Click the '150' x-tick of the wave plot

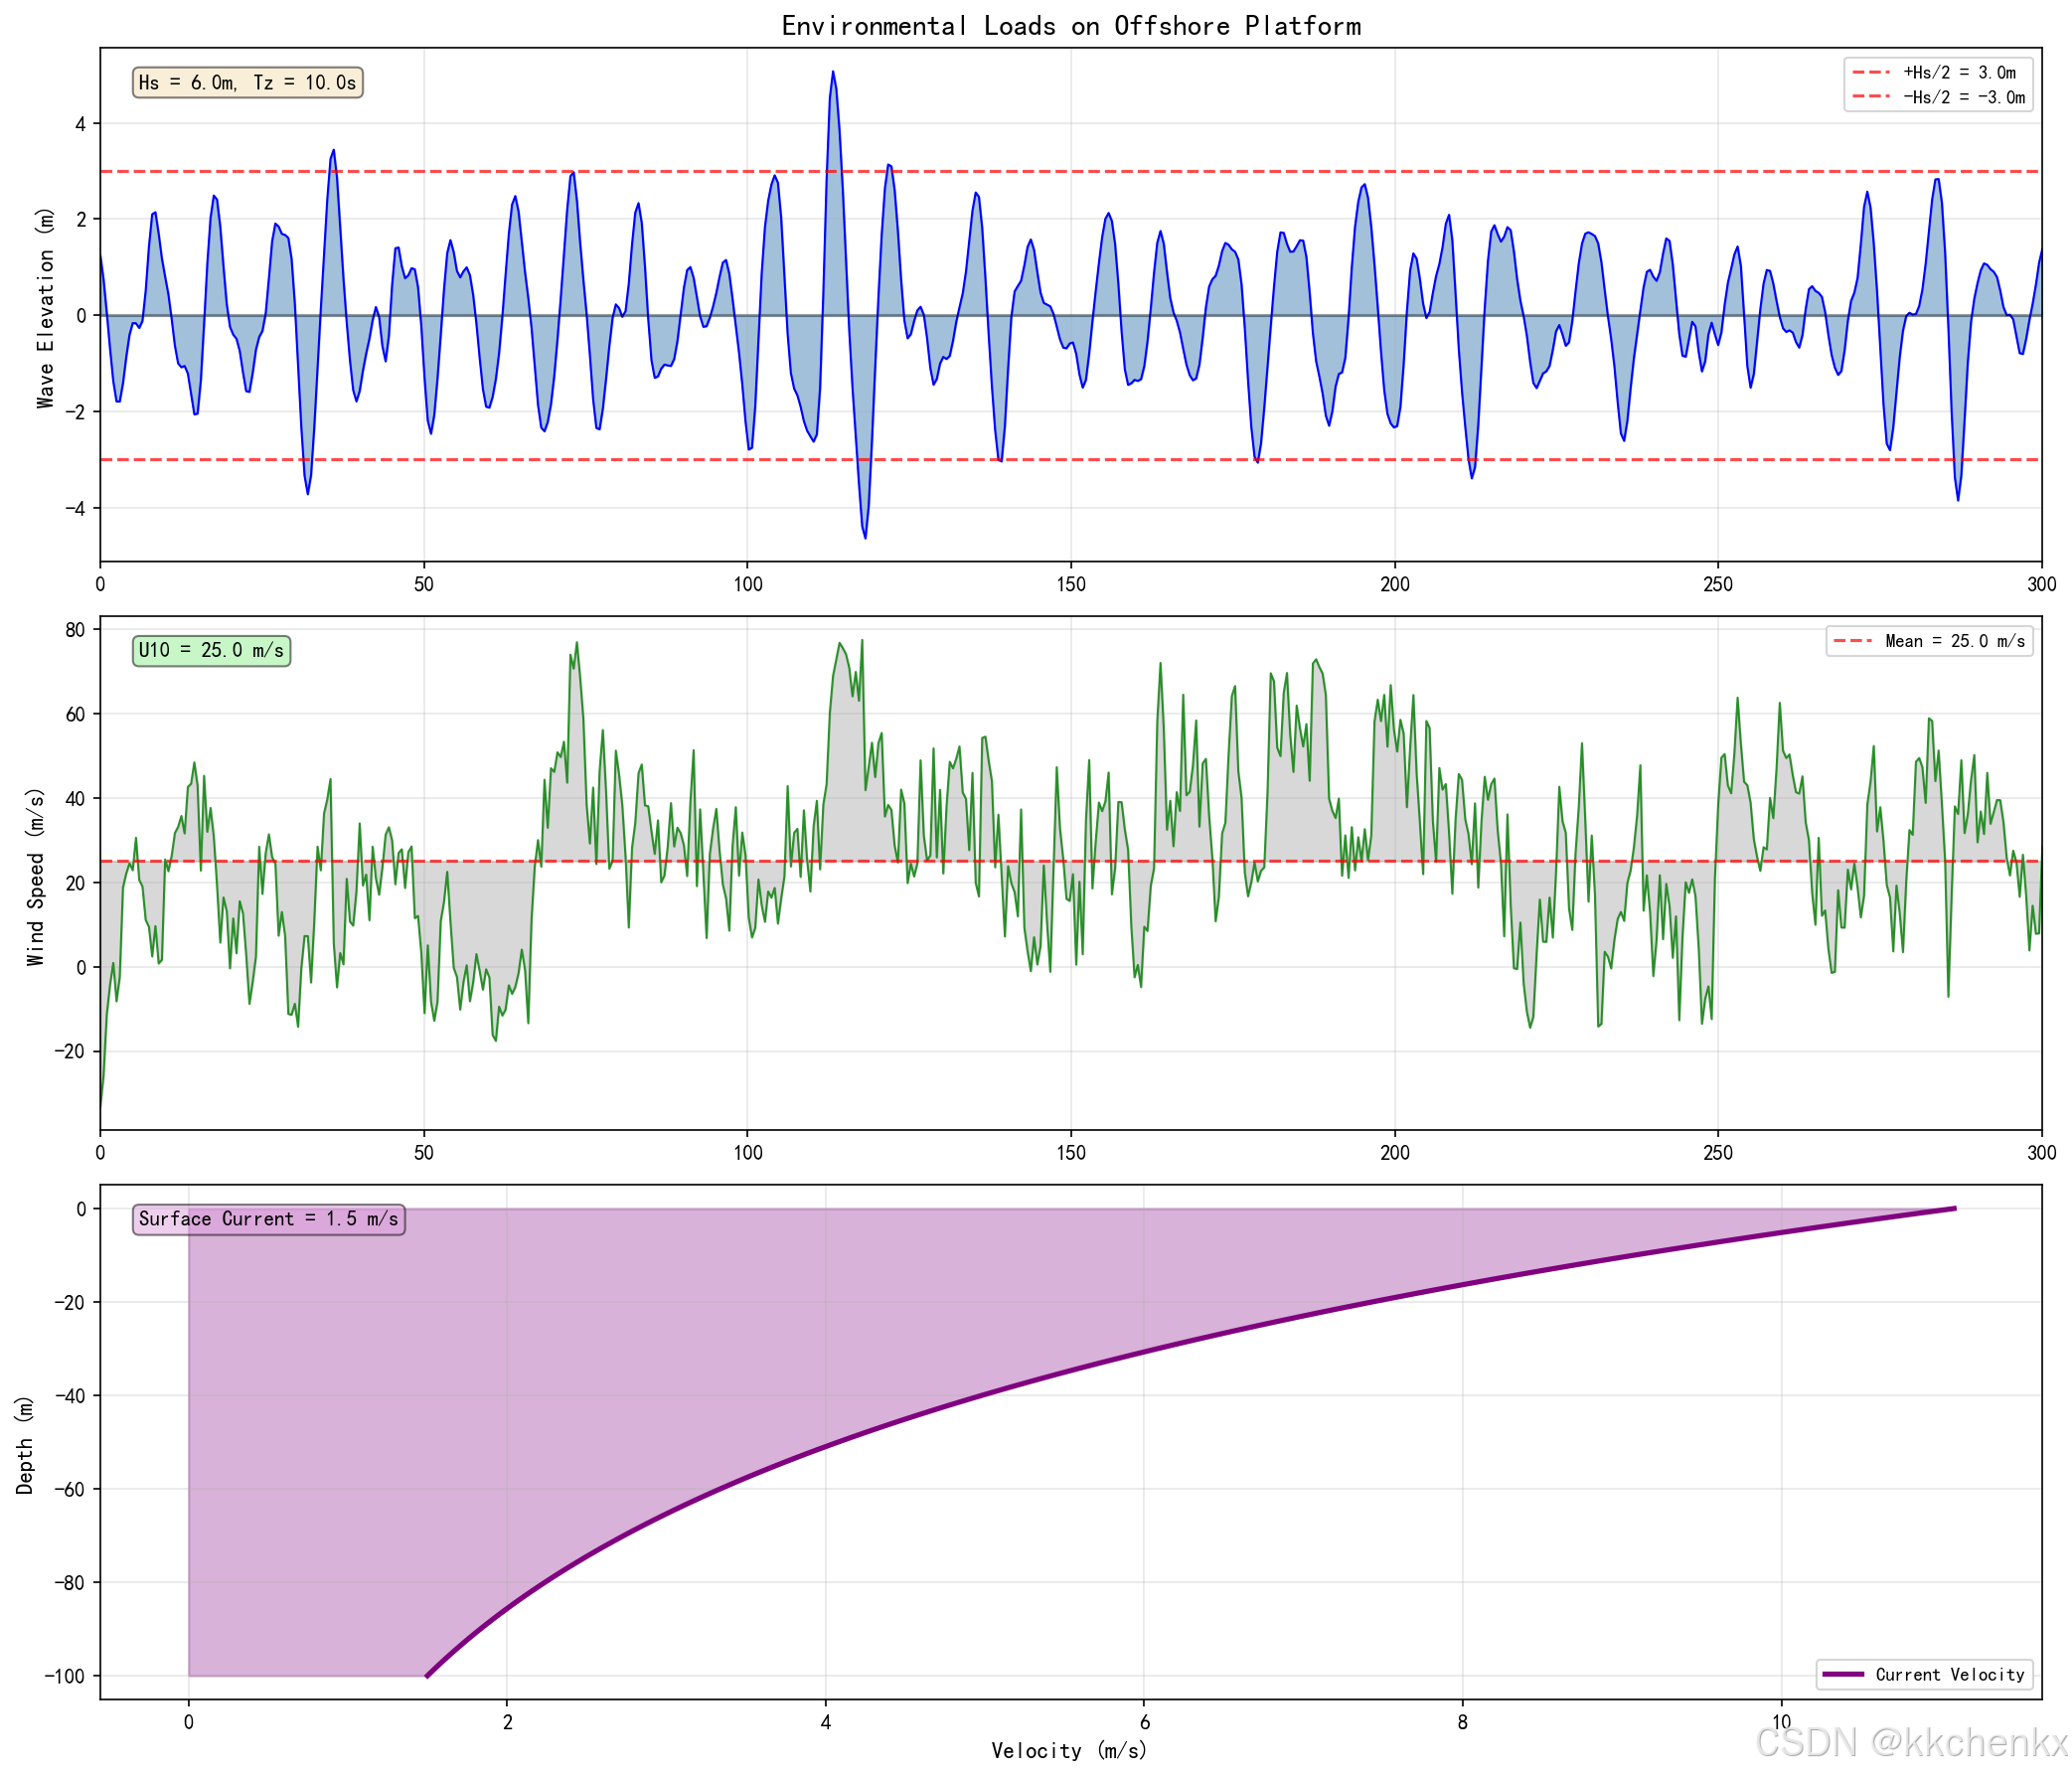1070,584
